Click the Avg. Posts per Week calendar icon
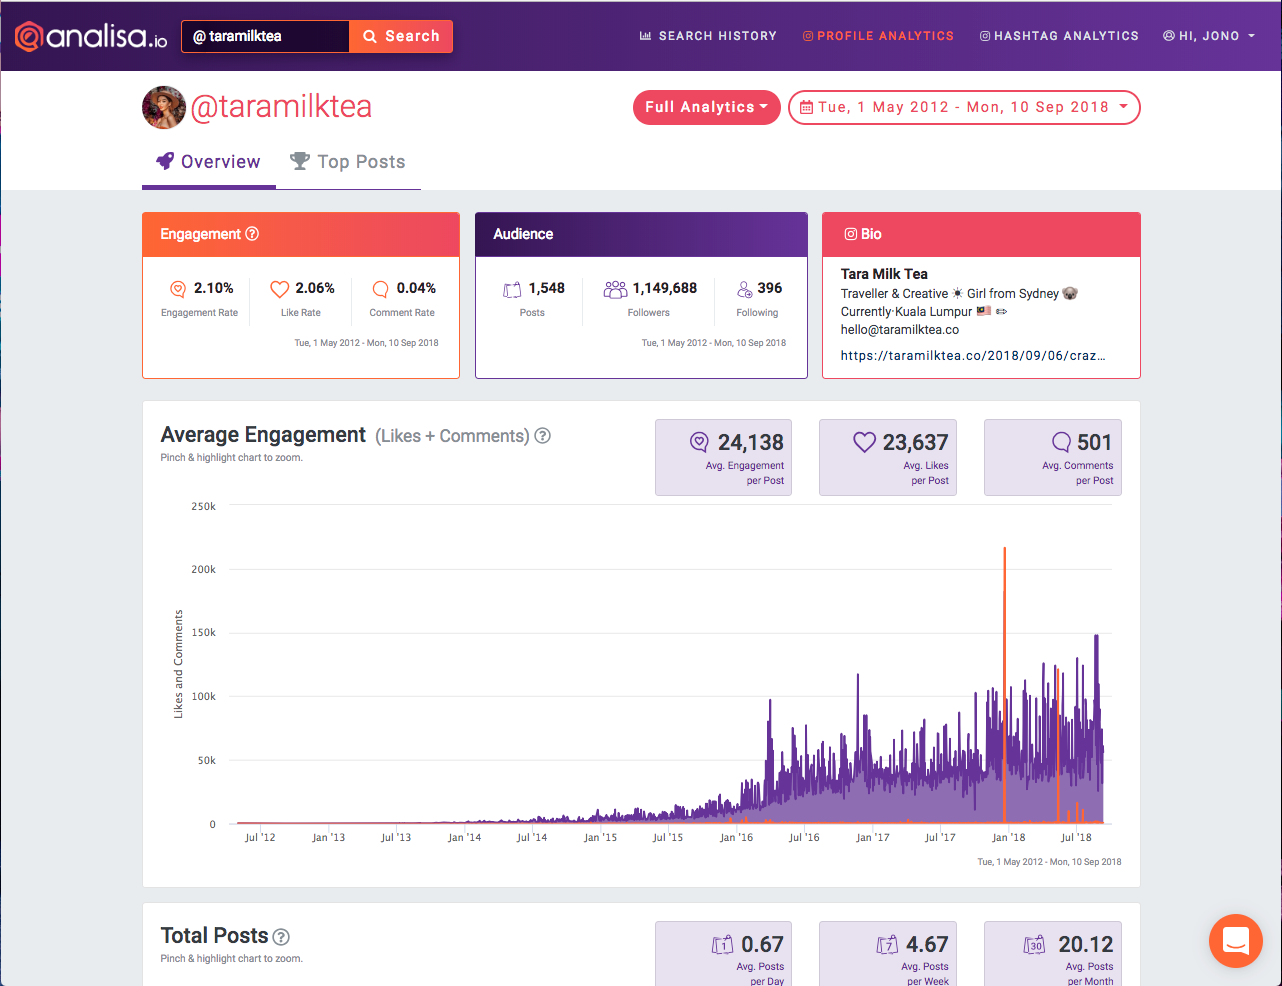Screen dimensions: 1282x986 [x=887, y=944]
